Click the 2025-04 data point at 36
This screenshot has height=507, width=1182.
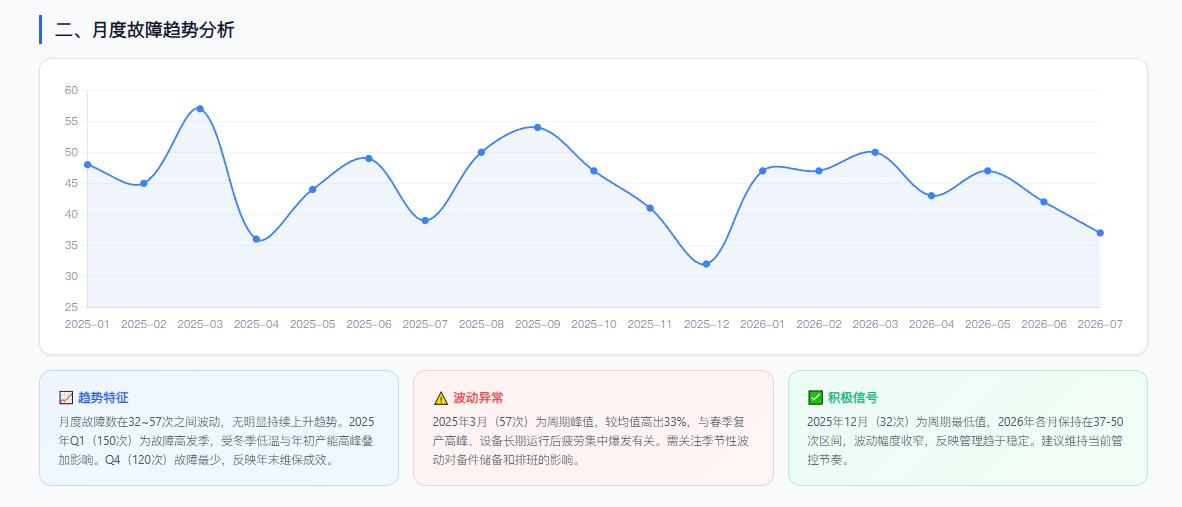(256, 239)
